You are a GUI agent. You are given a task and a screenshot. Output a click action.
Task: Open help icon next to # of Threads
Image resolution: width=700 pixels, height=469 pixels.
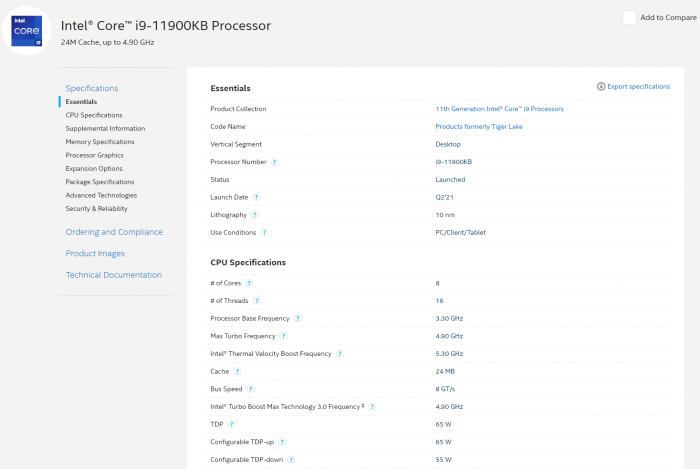point(257,300)
